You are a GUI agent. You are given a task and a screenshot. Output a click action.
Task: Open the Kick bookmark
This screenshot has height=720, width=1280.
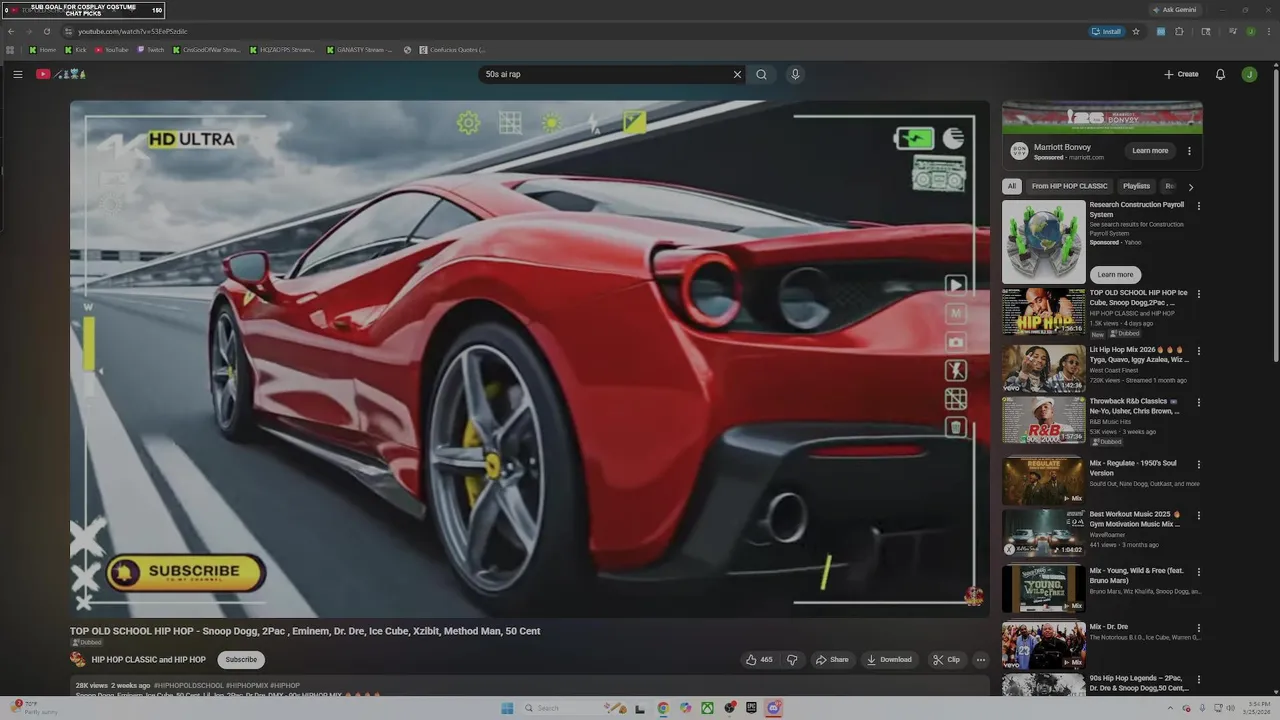coord(76,49)
